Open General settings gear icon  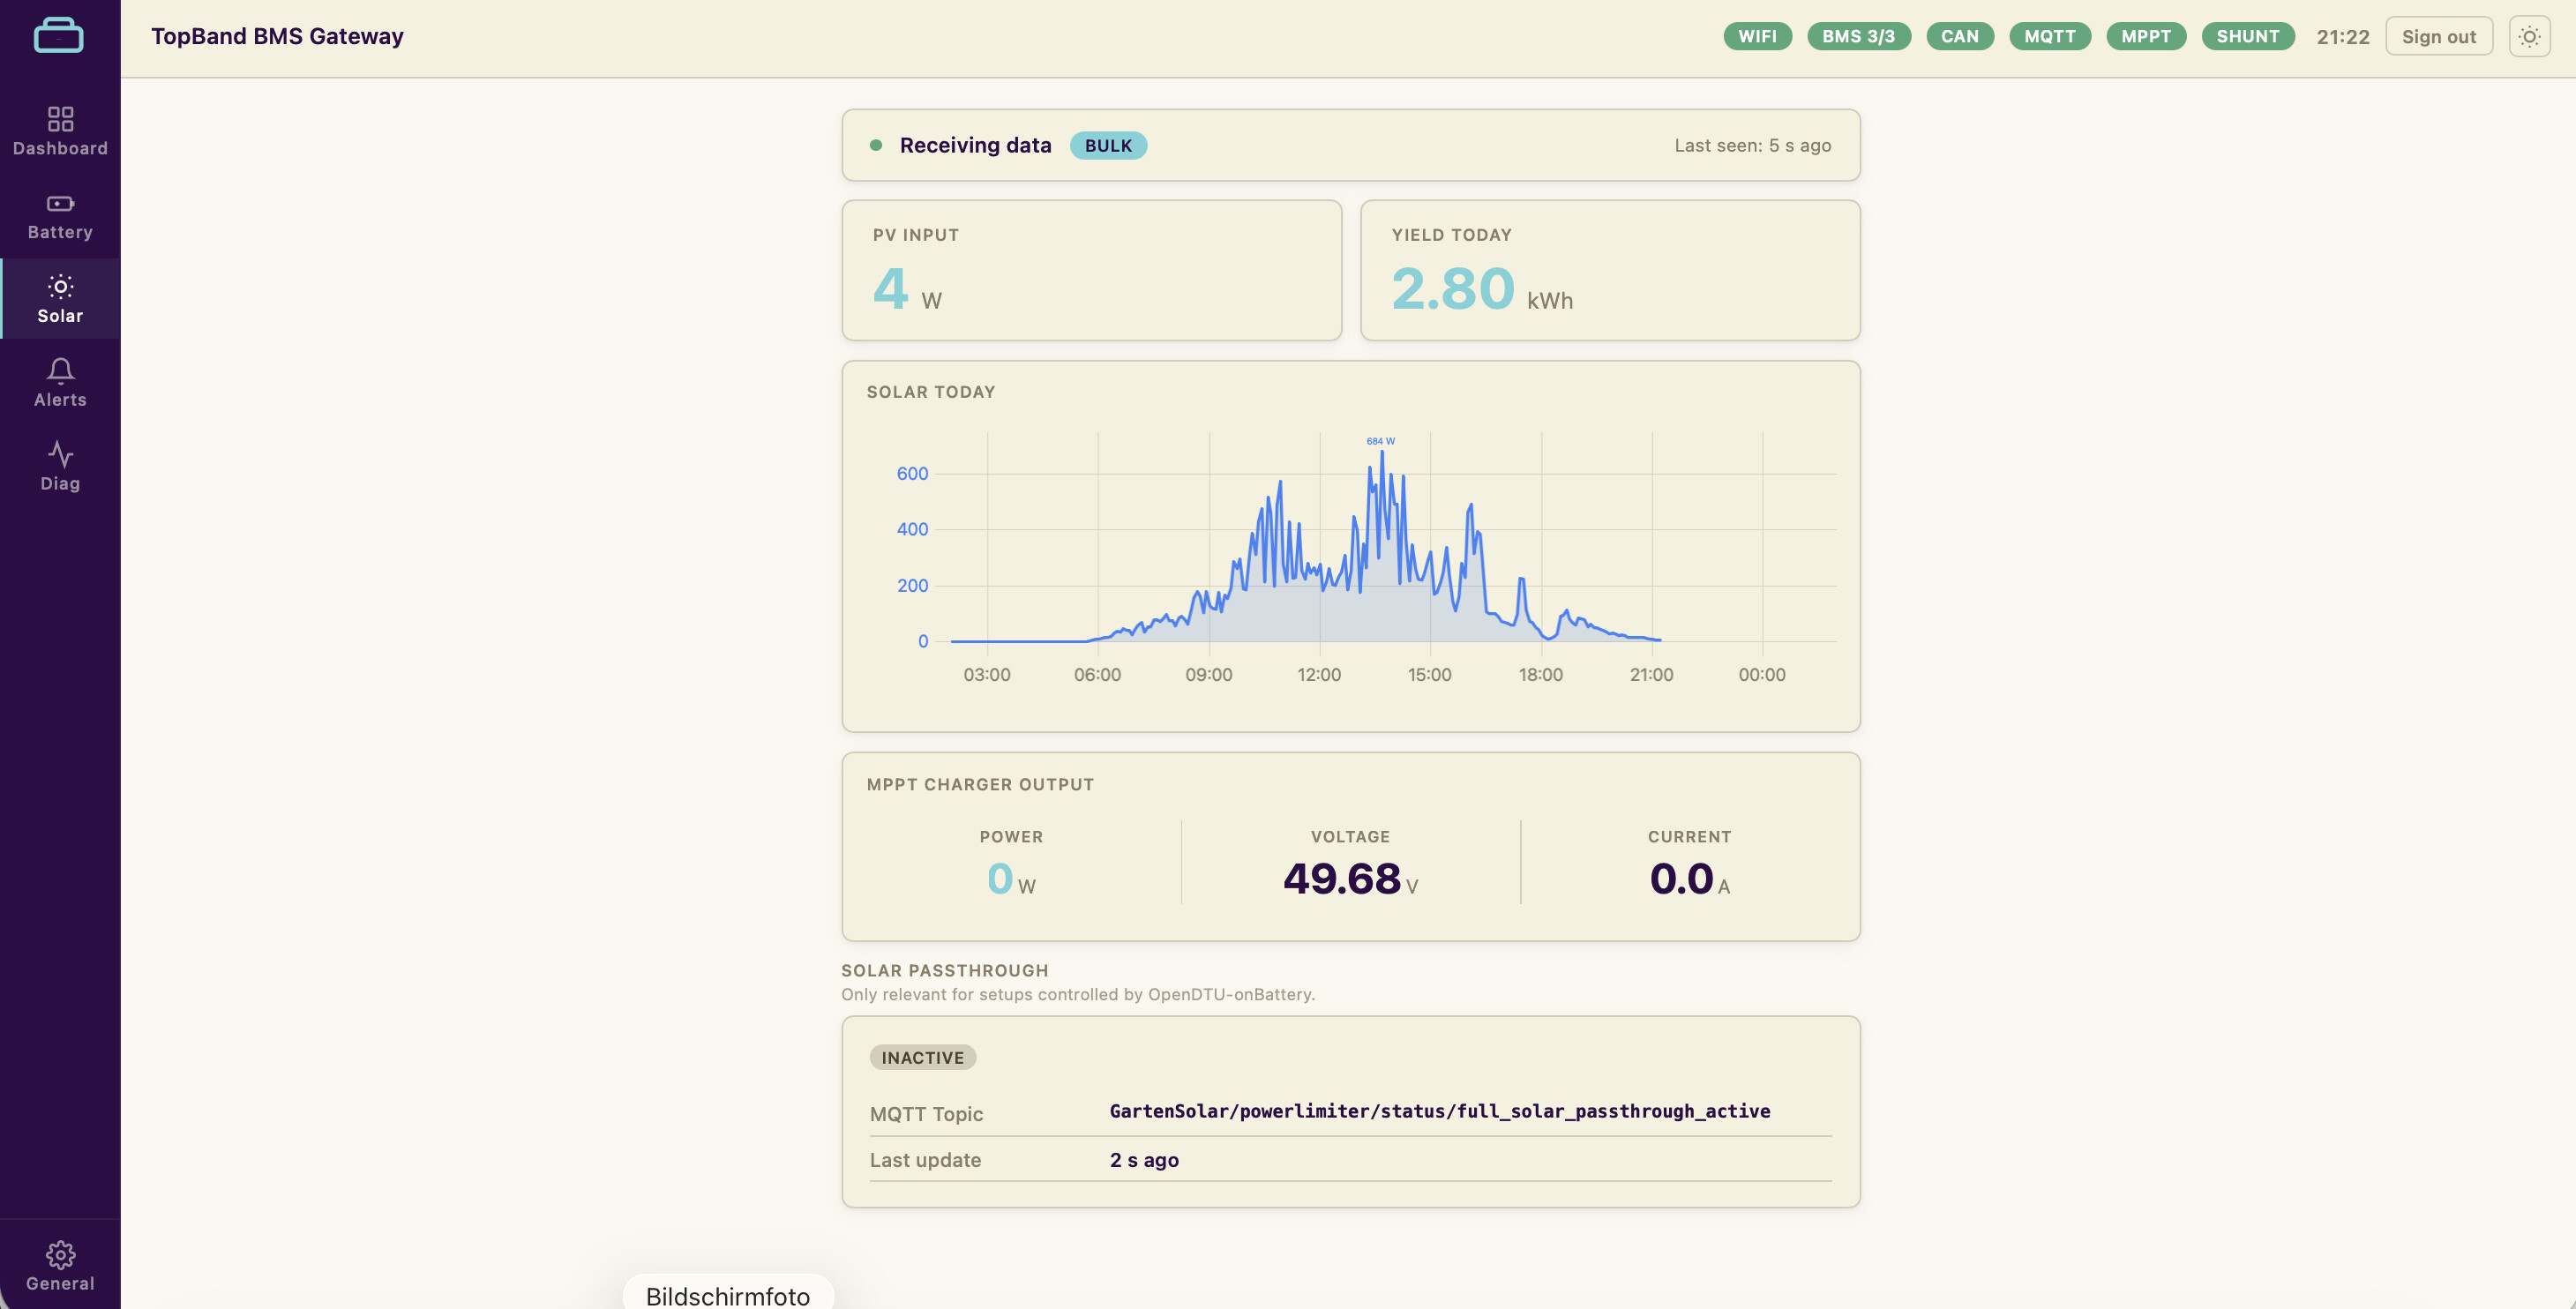(60, 1254)
